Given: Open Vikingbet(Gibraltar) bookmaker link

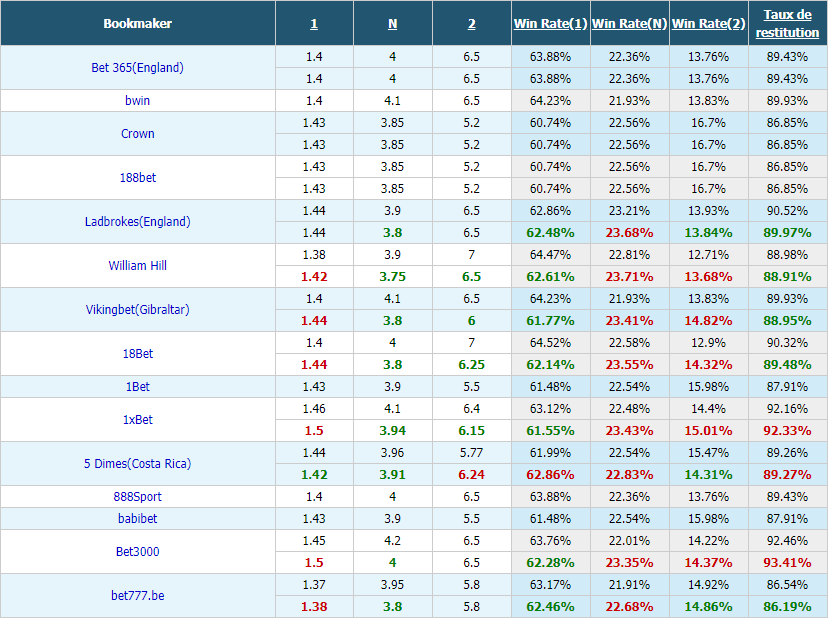Looking at the screenshot, I should (x=137, y=310).
